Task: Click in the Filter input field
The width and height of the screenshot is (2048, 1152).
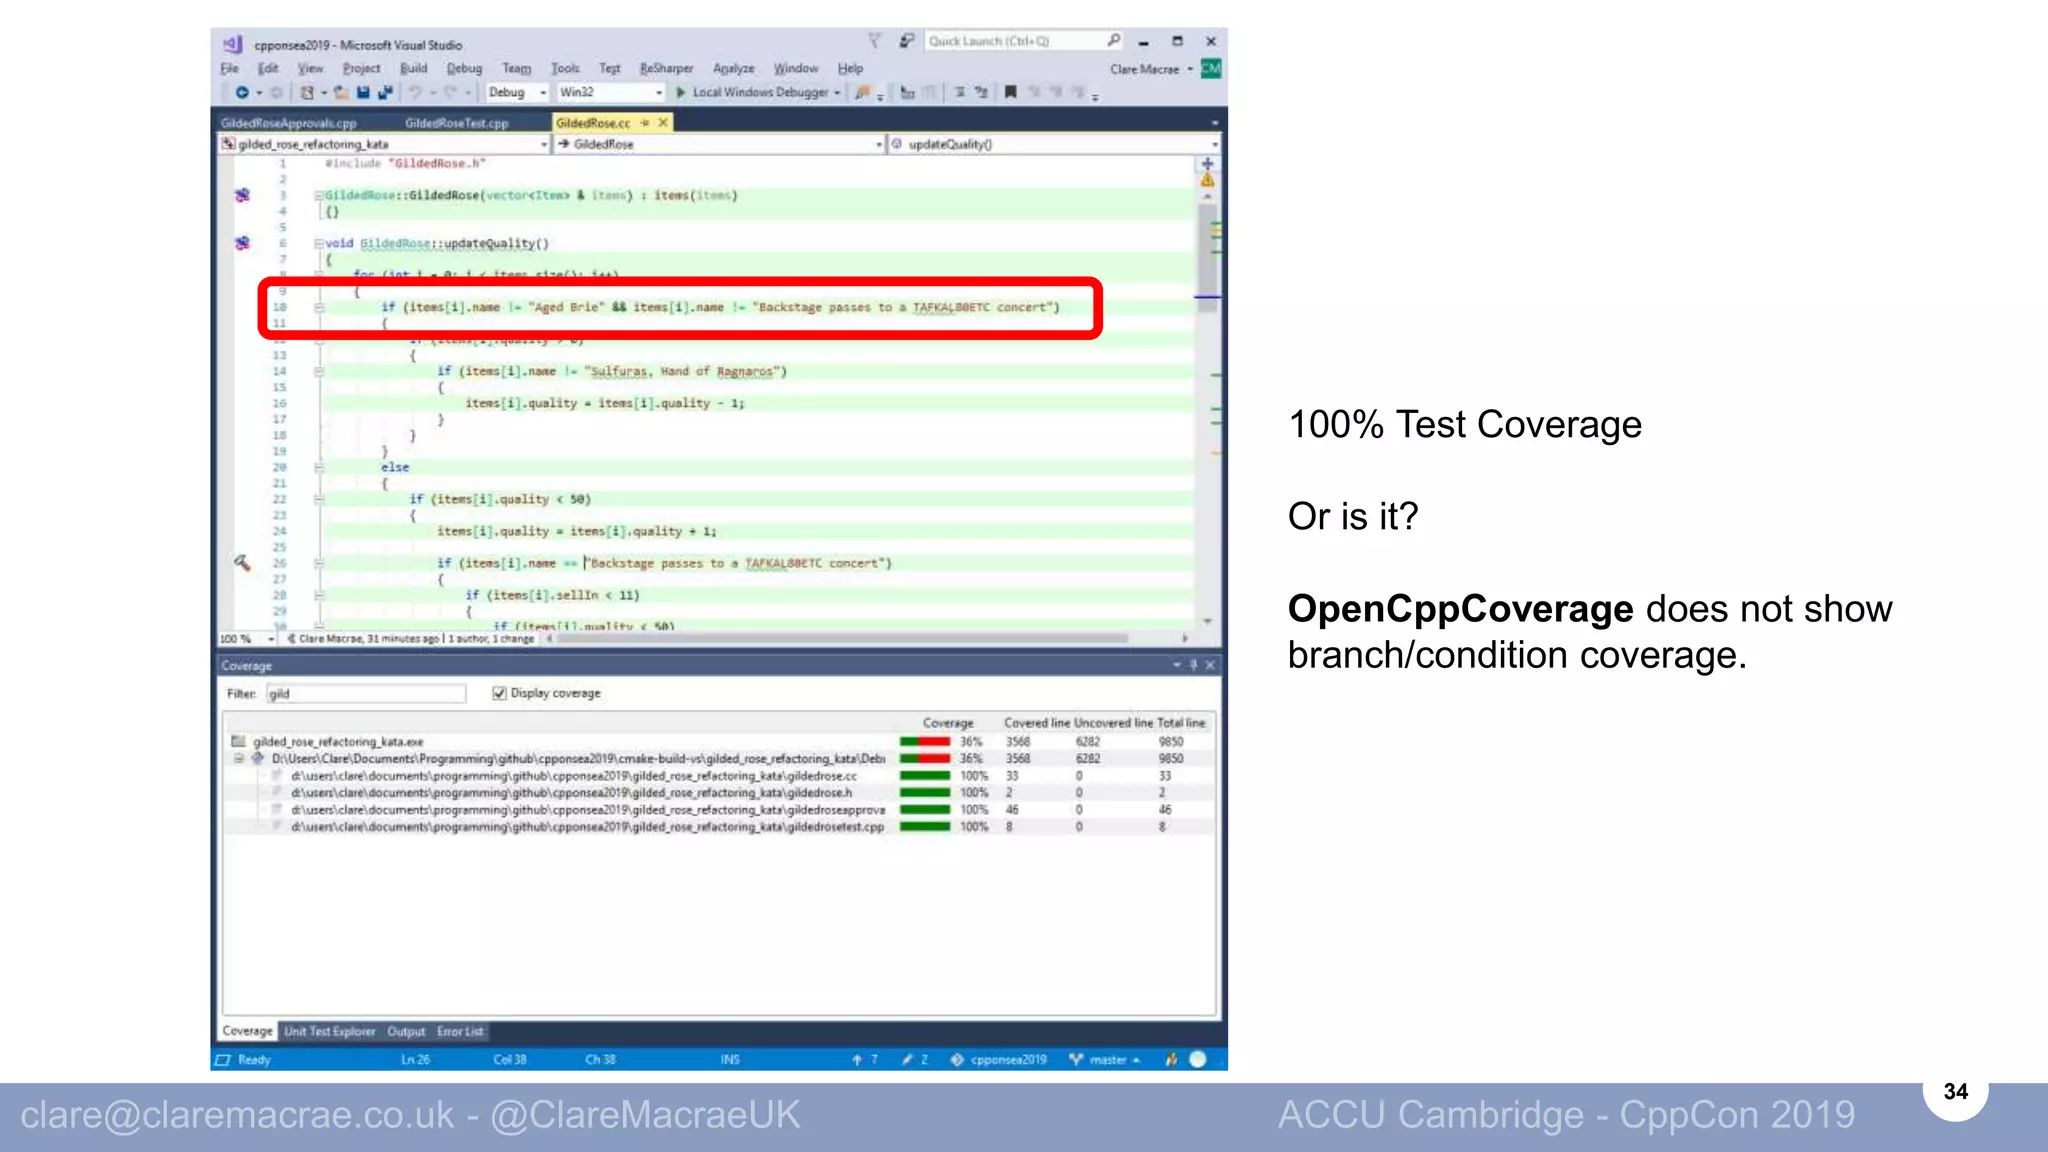Action: 366,693
